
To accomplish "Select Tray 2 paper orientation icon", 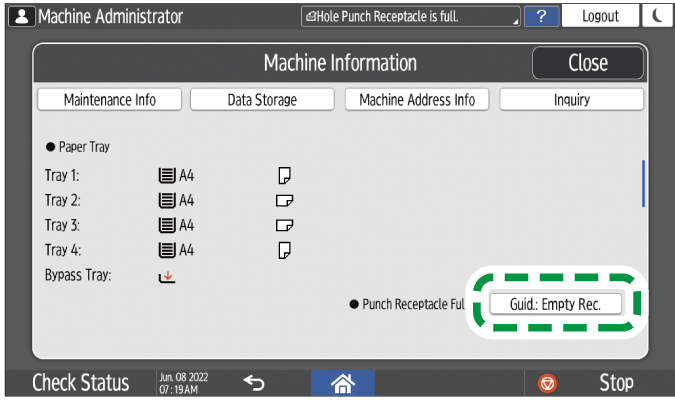I will coord(284,201).
